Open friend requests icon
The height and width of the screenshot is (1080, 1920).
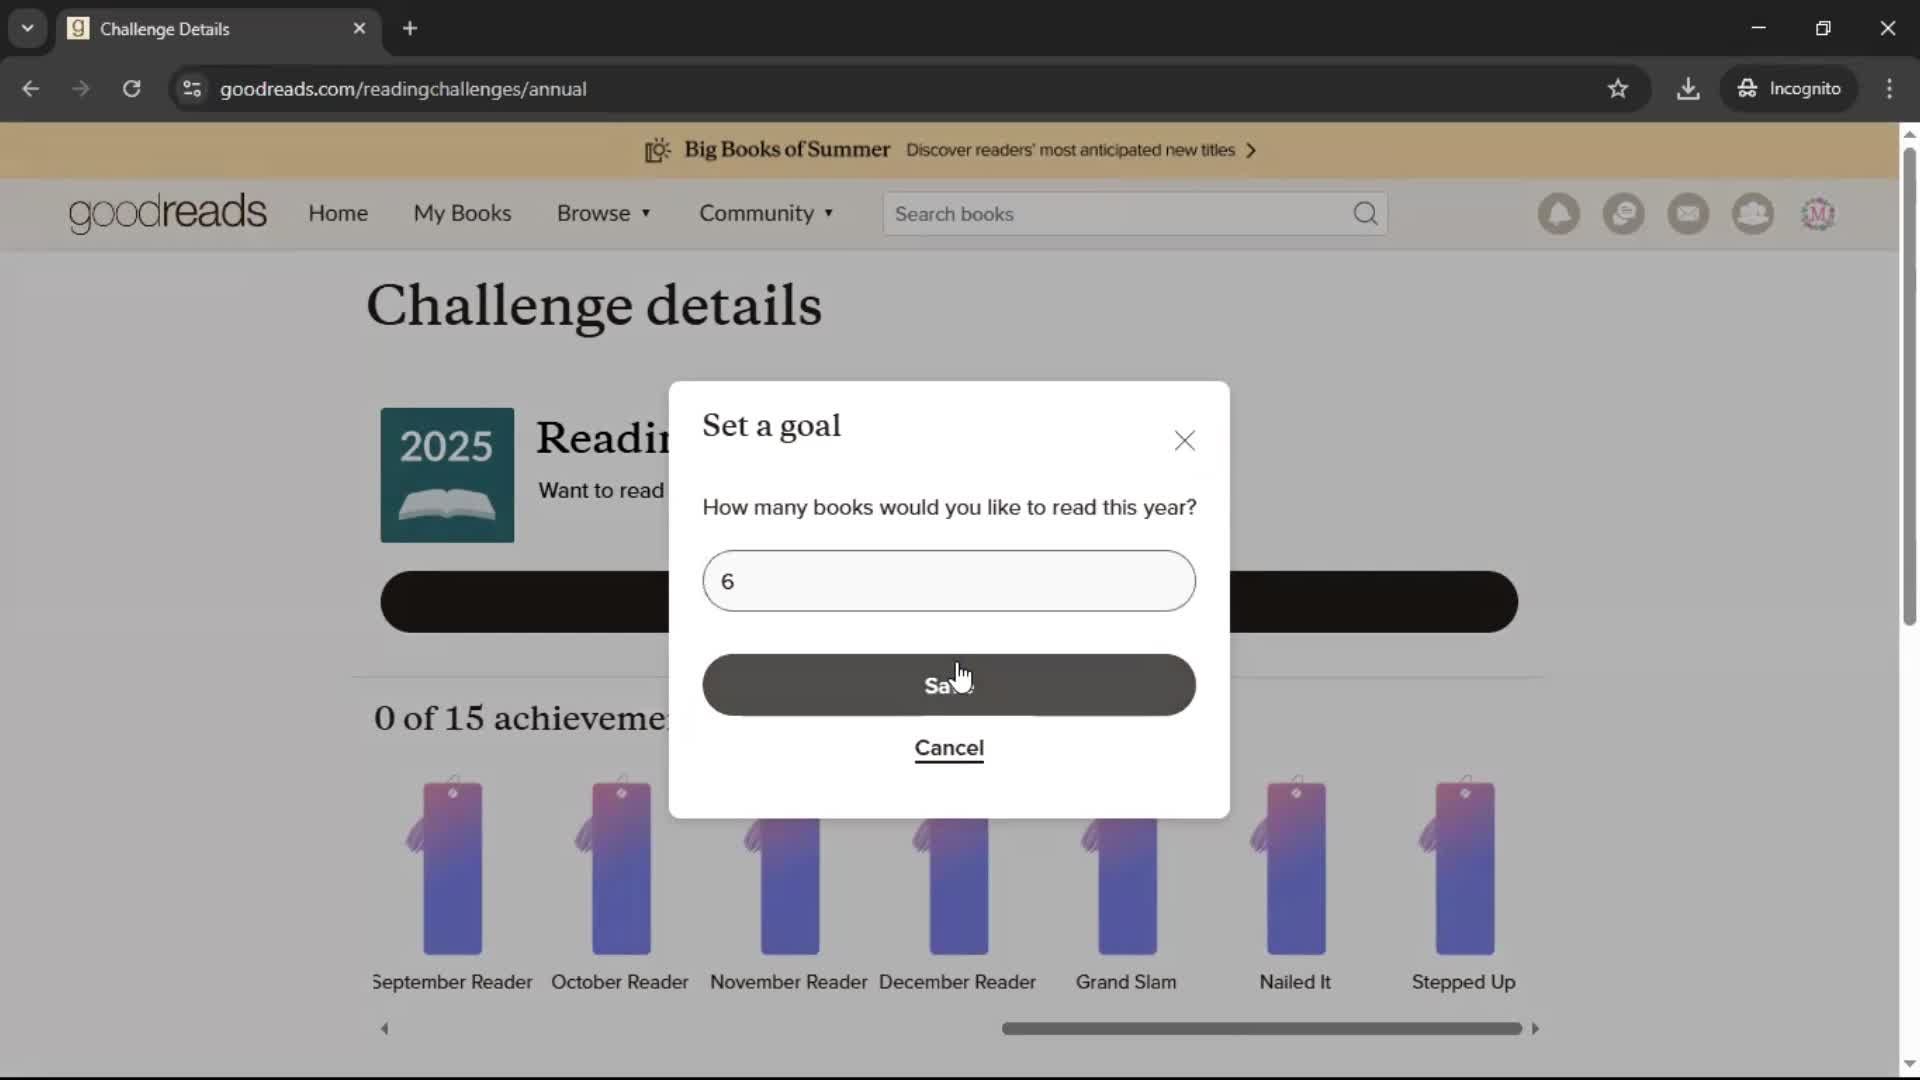pos(1753,214)
